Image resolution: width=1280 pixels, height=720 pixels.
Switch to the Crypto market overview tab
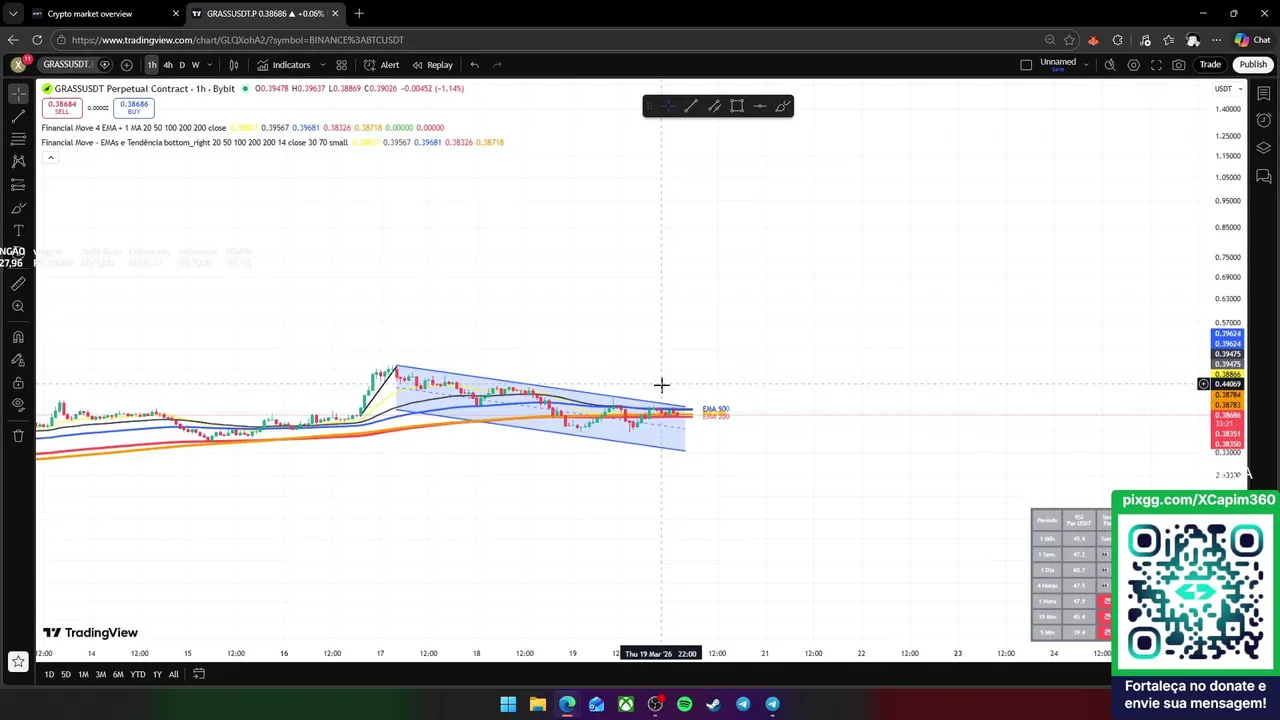coord(90,14)
